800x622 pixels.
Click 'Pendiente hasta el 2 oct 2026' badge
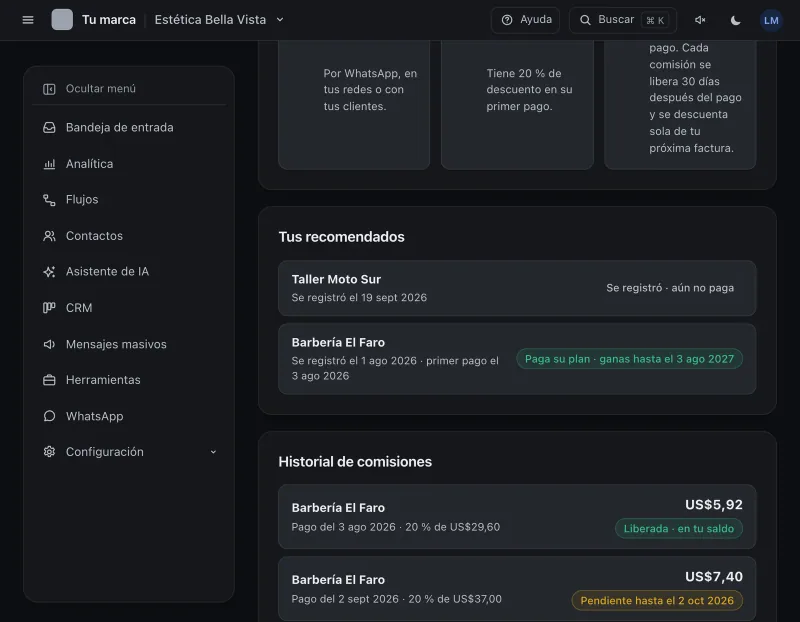coord(657,601)
